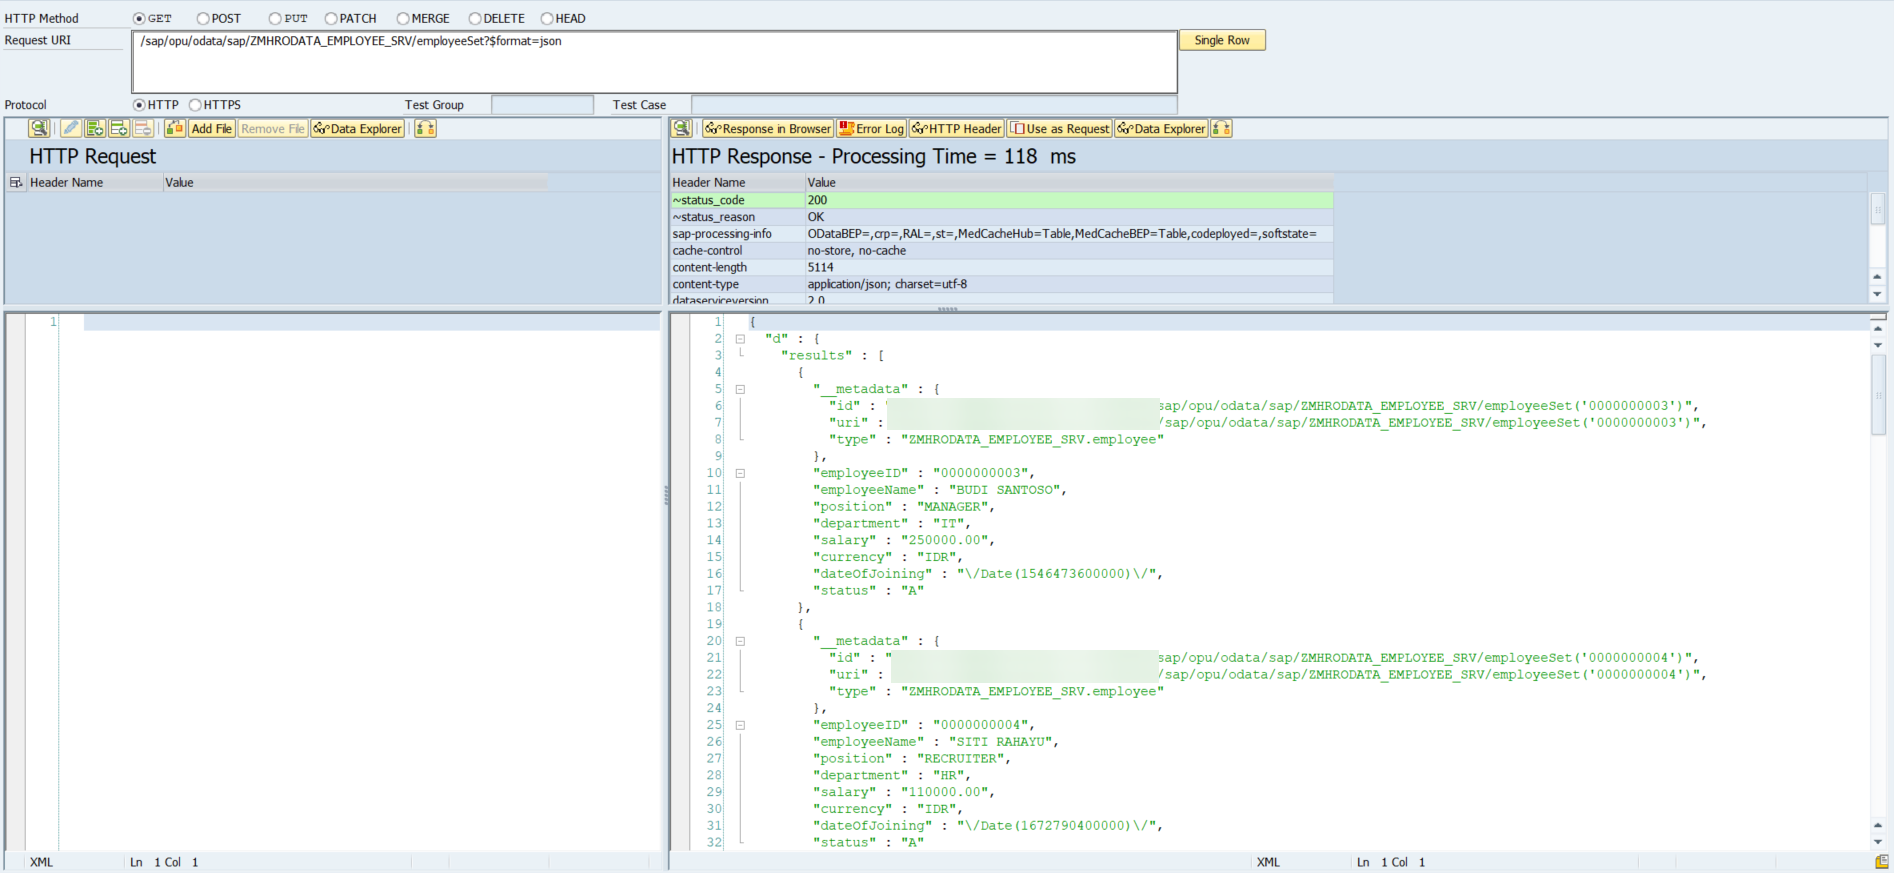Select the MERGE HTTP method
Screen dimensions: 1894x873
pyautogui.click(x=403, y=19)
